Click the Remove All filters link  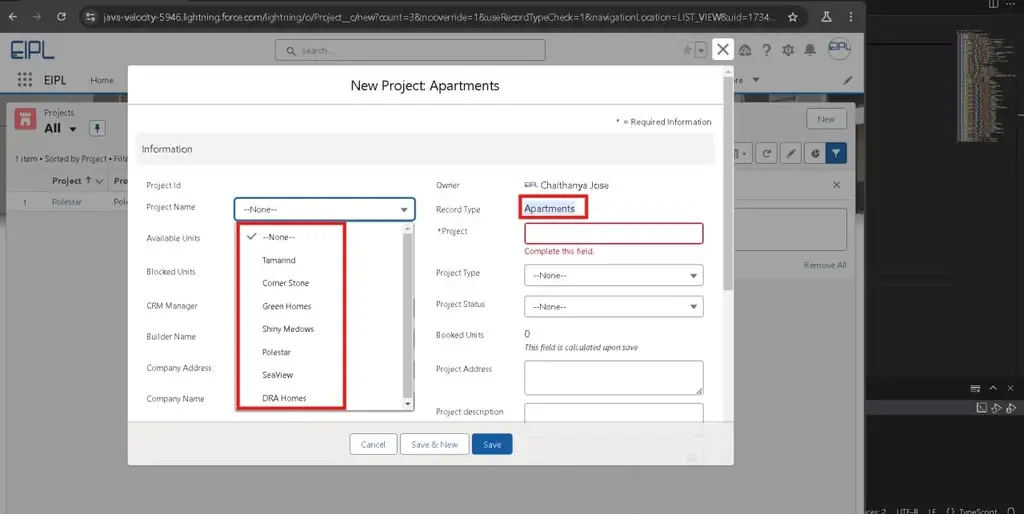825,265
